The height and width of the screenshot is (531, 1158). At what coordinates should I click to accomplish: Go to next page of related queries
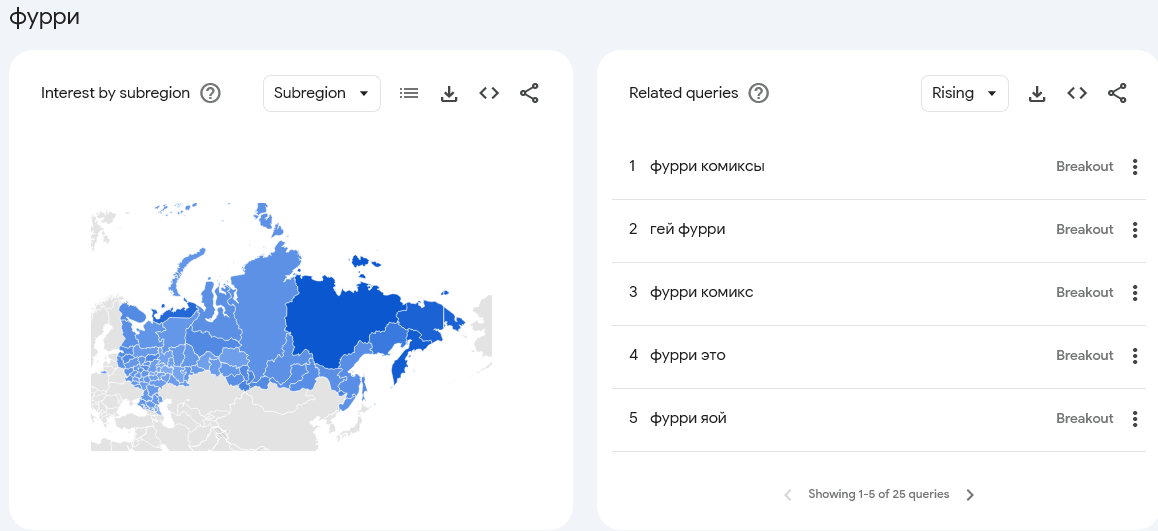click(x=970, y=495)
